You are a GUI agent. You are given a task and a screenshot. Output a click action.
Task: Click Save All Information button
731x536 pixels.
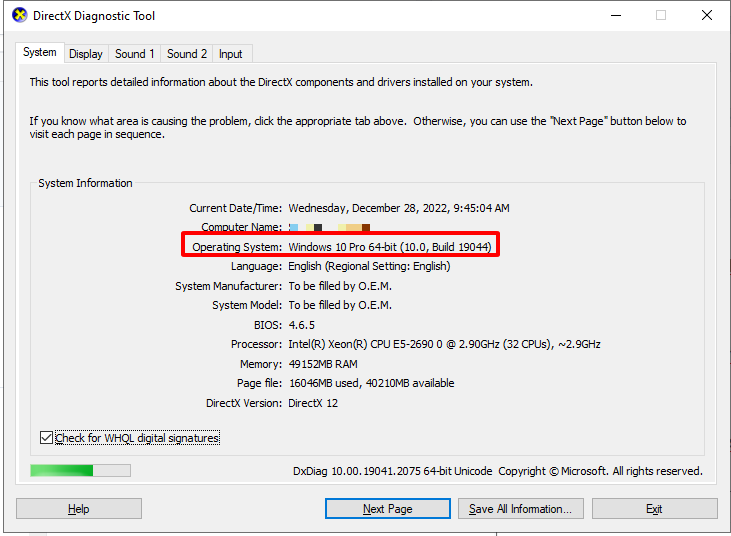pos(521,509)
